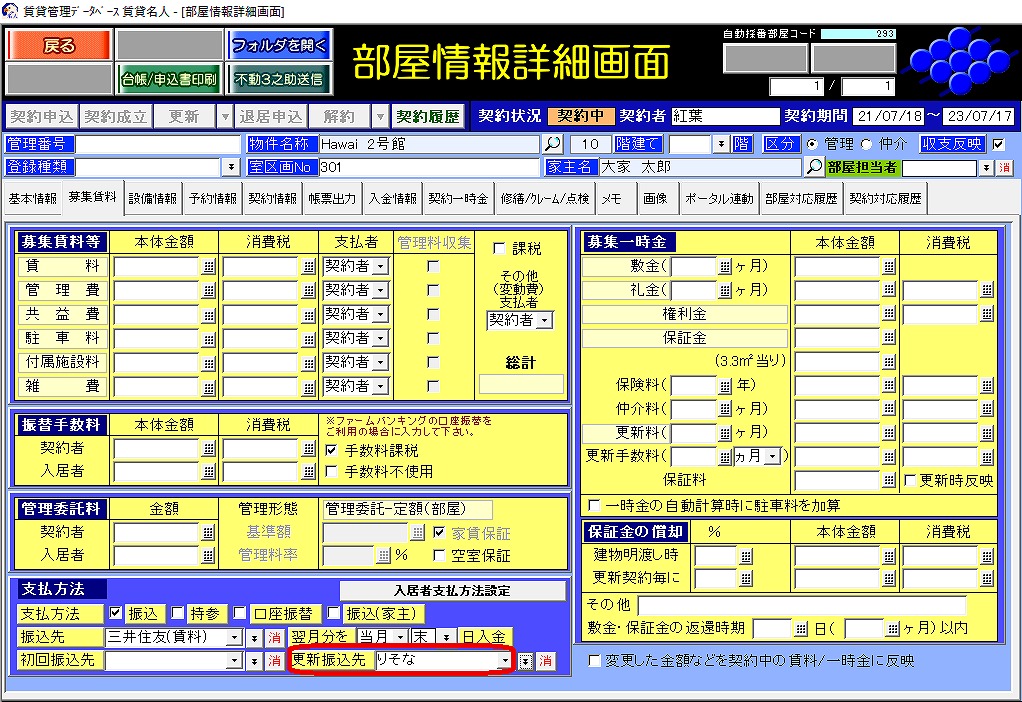Click 消 clear icon next to 更新振込先
Screen dimensions: 1022x702
pyautogui.click(x=545, y=661)
